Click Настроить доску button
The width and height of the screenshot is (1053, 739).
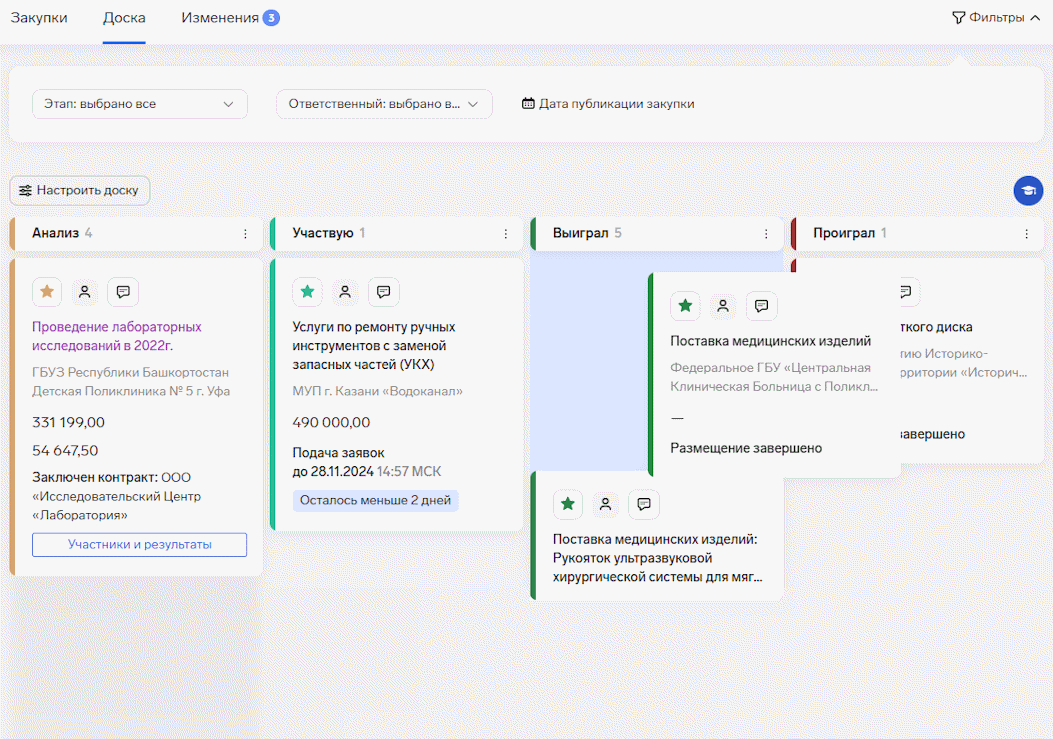point(79,191)
